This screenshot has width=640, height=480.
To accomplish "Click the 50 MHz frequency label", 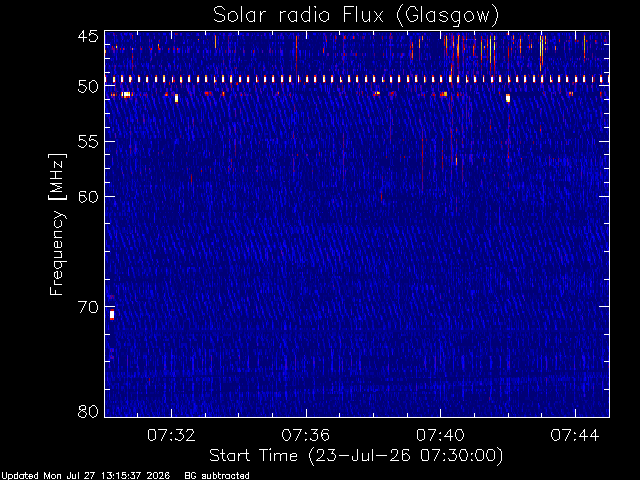I will [x=88, y=87].
